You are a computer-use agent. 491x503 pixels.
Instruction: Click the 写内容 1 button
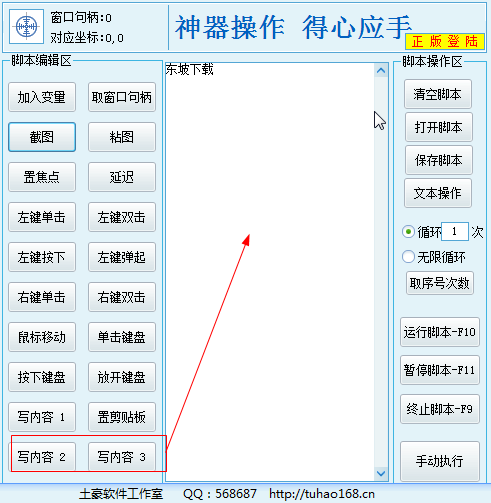pyautogui.click(x=42, y=417)
